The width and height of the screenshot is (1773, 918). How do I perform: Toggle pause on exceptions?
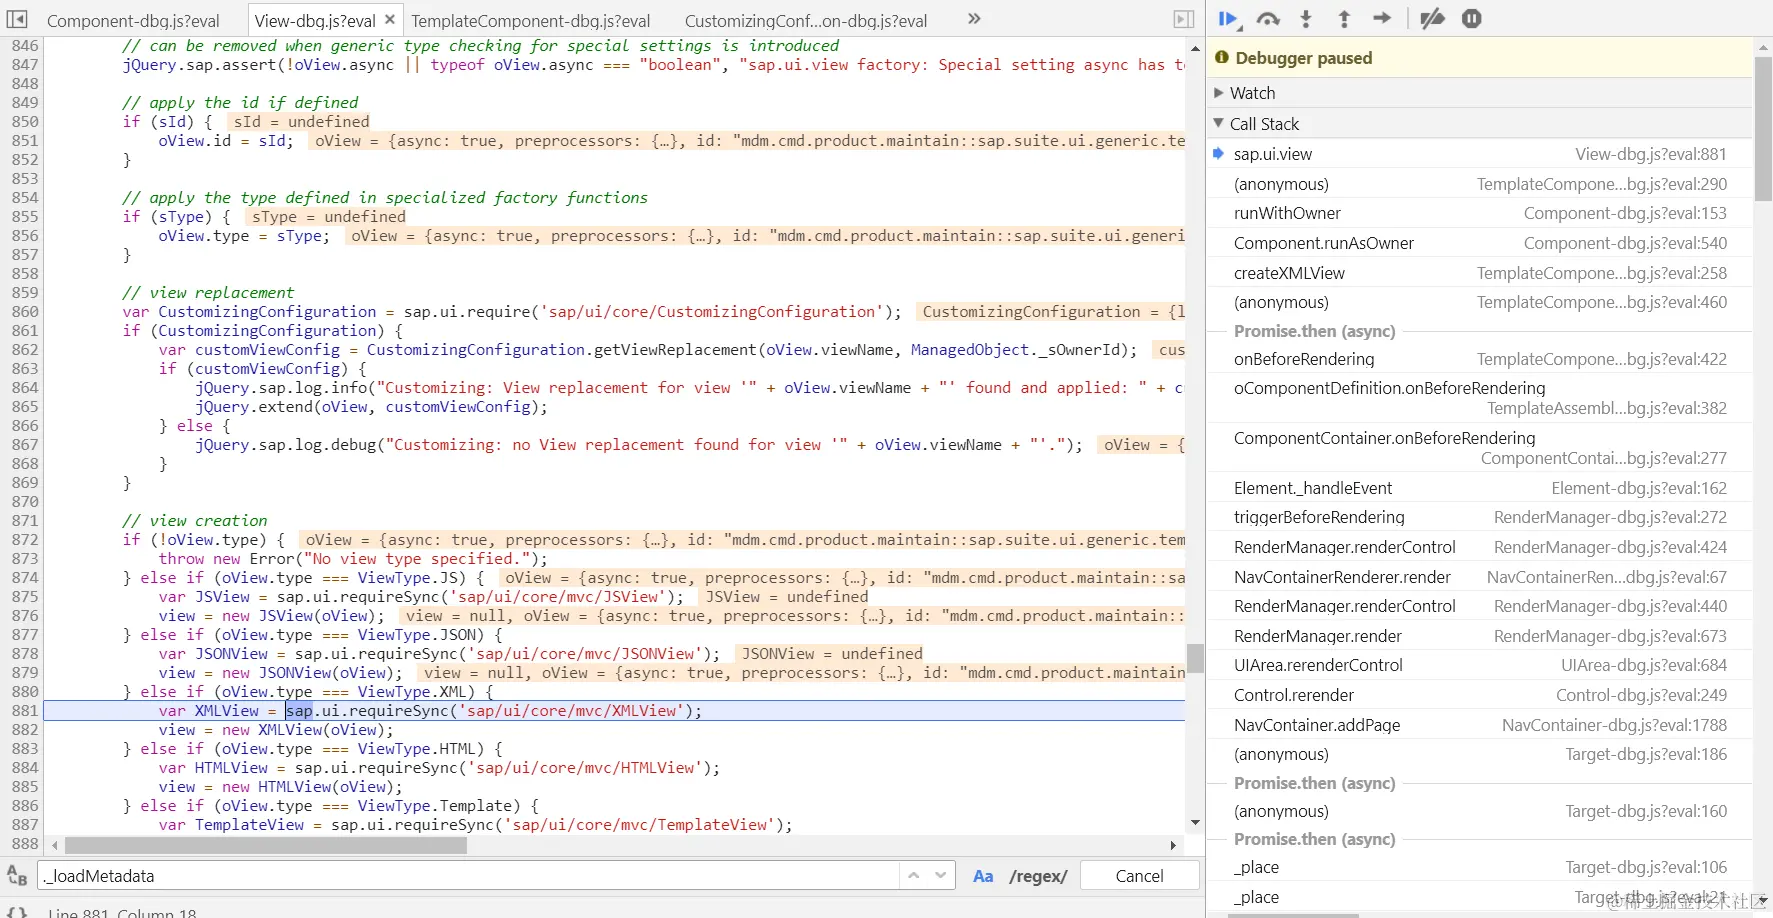[1471, 19]
